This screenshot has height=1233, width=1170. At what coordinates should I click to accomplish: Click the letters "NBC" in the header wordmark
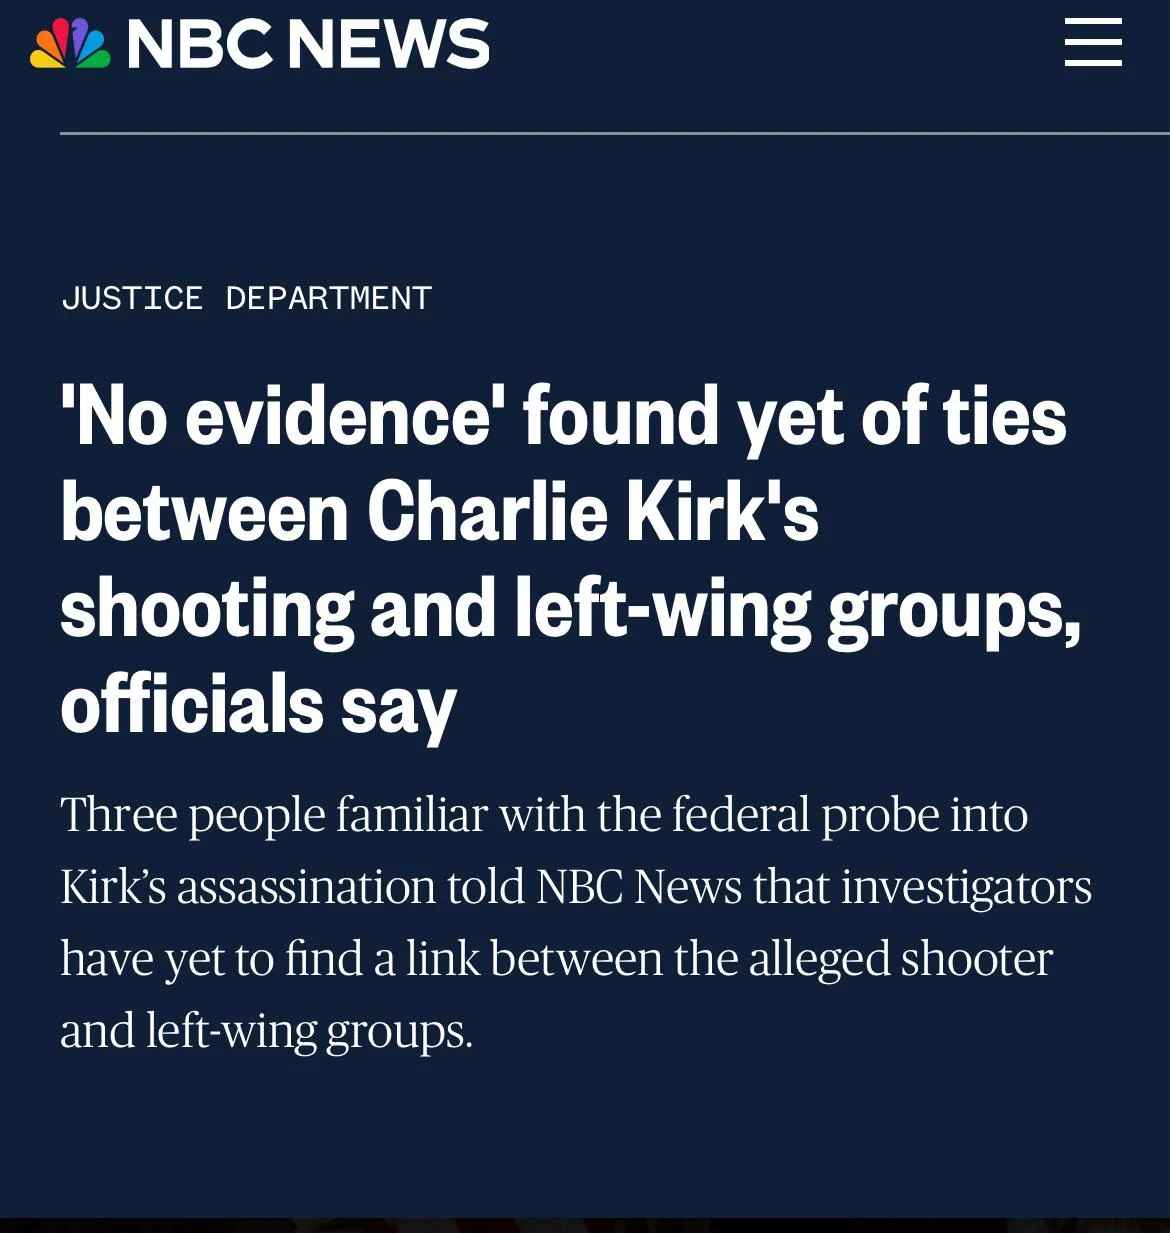[200, 45]
